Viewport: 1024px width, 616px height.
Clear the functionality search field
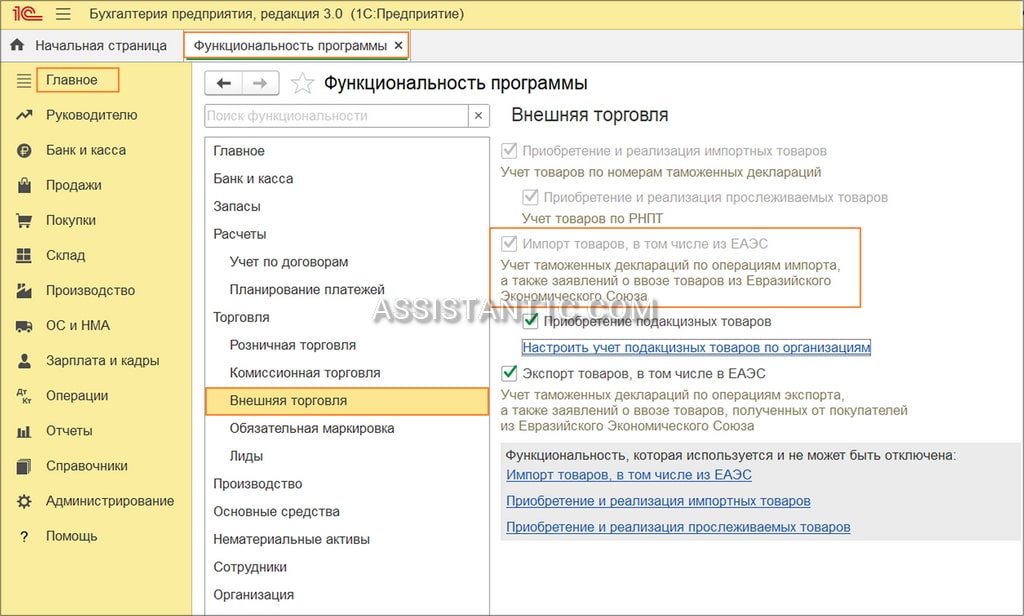click(x=479, y=116)
